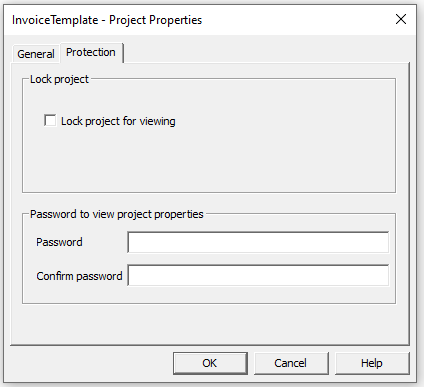
Task: Click the 'Confirm password' field label
Action: coord(79,276)
